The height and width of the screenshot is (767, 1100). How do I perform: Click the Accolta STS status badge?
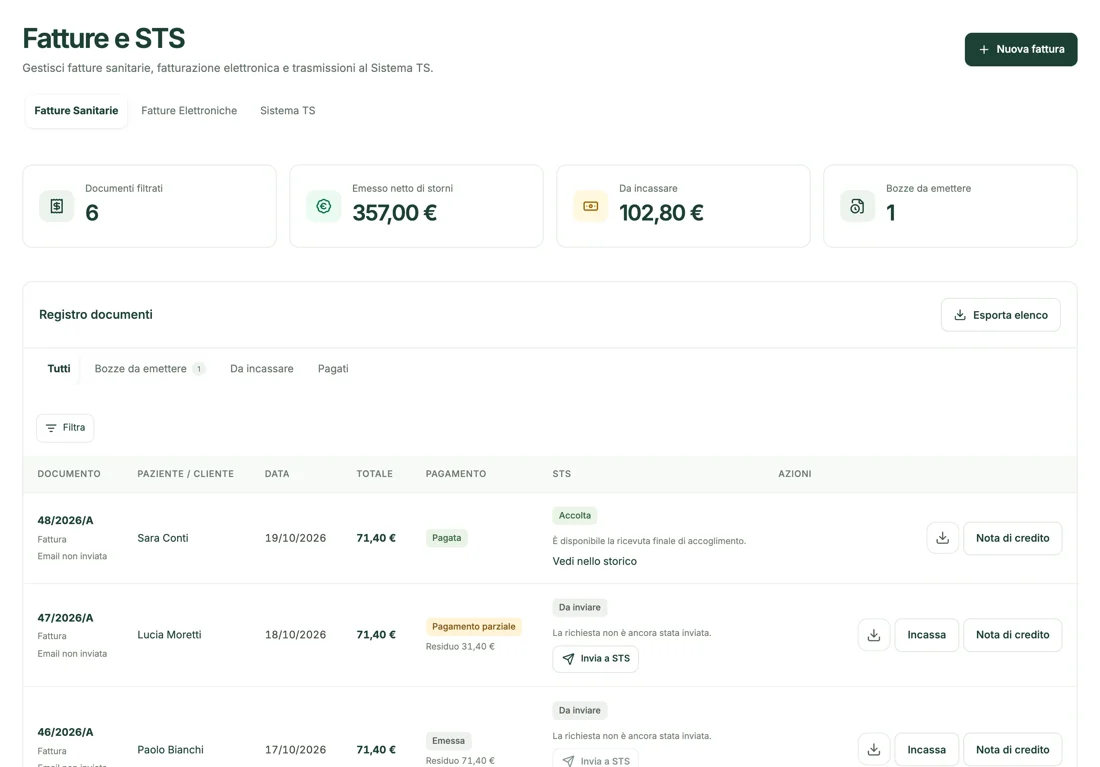pyautogui.click(x=575, y=516)
